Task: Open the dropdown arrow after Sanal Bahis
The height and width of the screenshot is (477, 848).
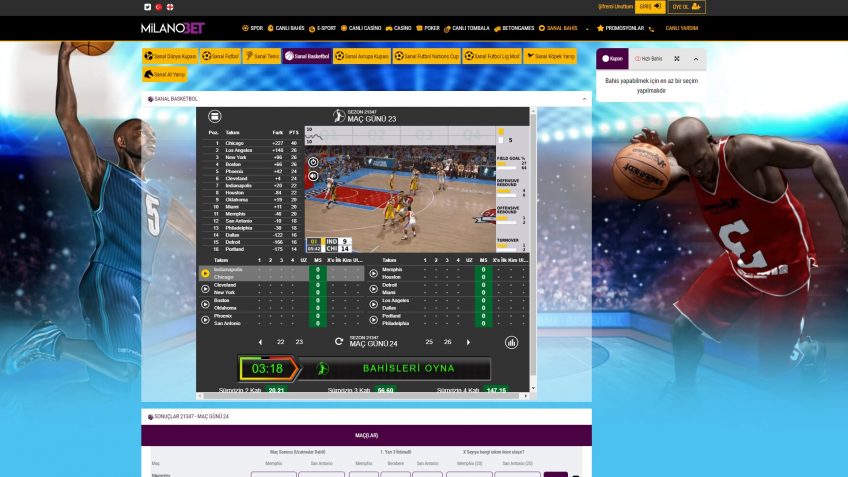Action: [587, 29]
